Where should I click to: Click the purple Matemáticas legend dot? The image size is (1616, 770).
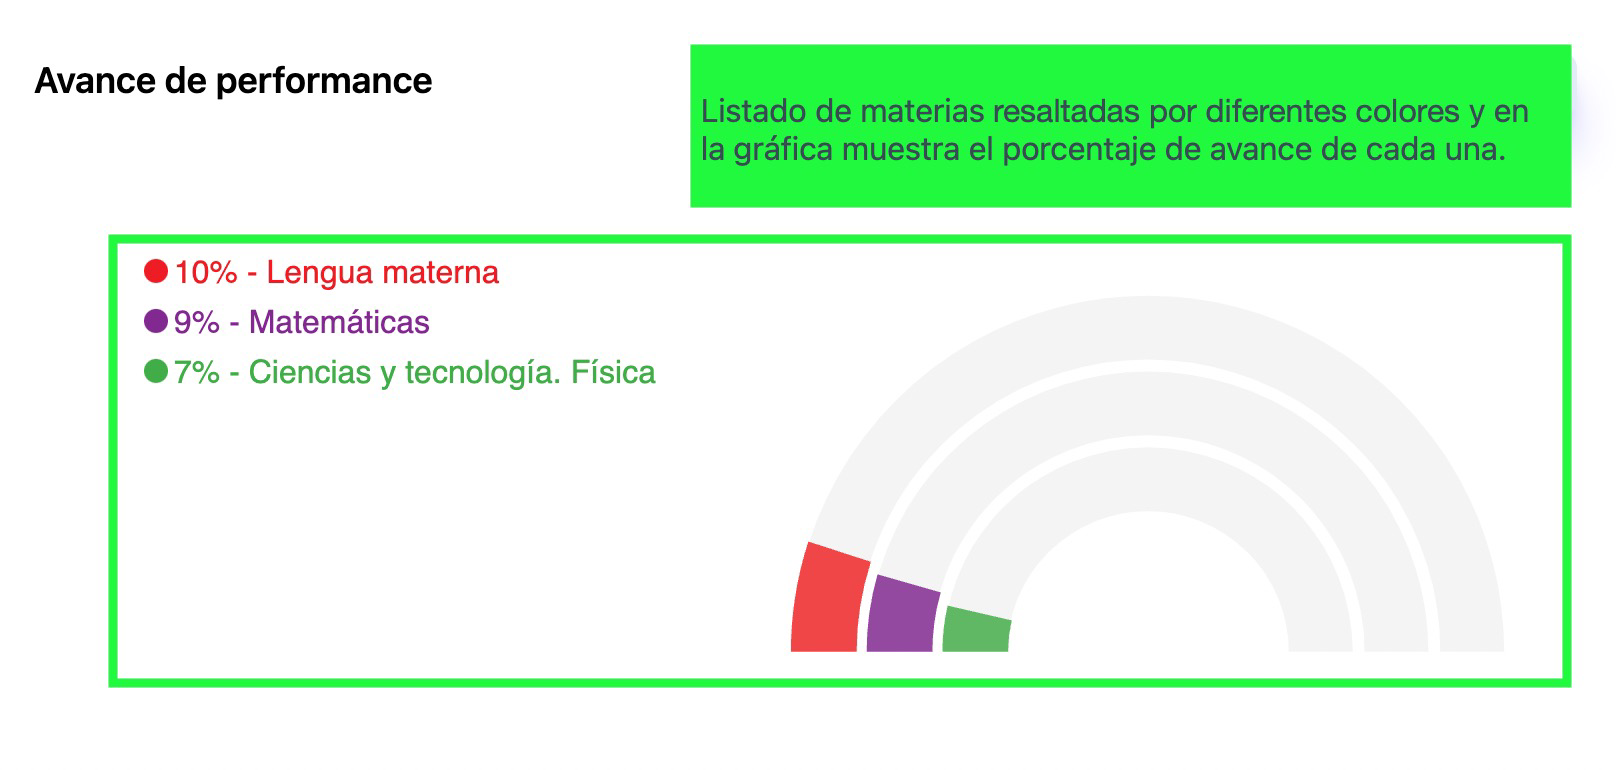[156, 321]
